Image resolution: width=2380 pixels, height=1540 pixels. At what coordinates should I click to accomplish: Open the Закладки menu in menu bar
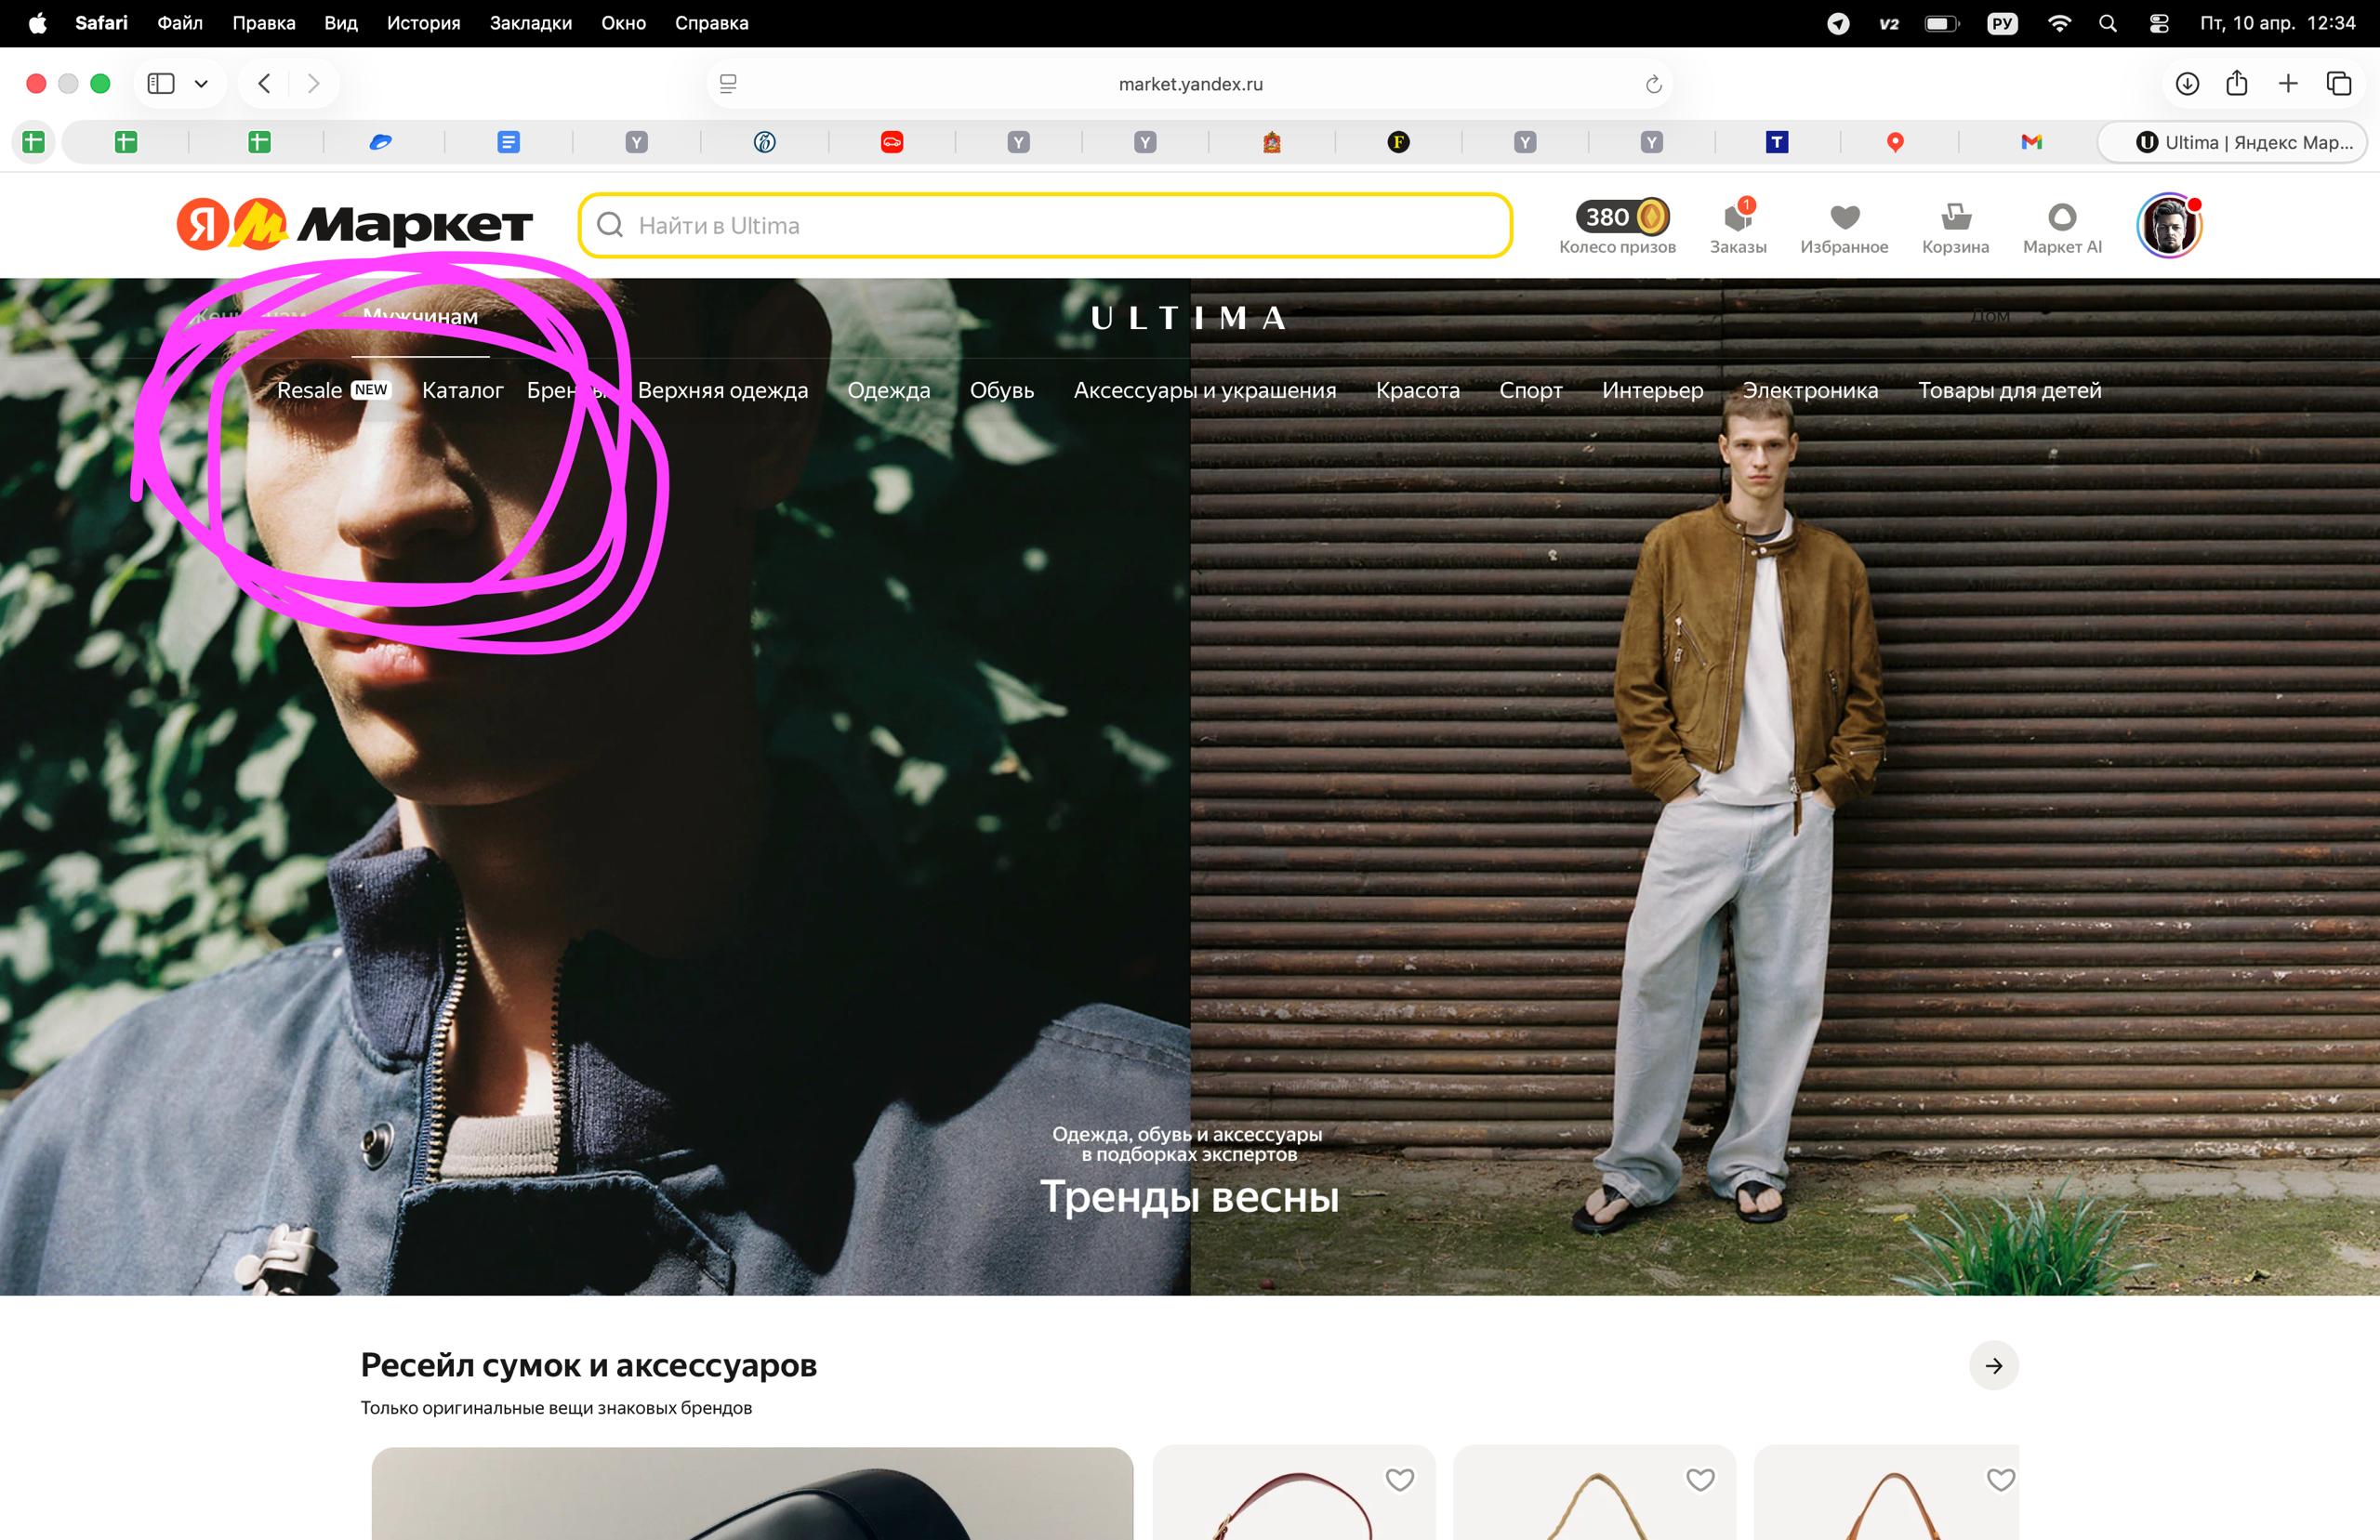pos(530,23)
